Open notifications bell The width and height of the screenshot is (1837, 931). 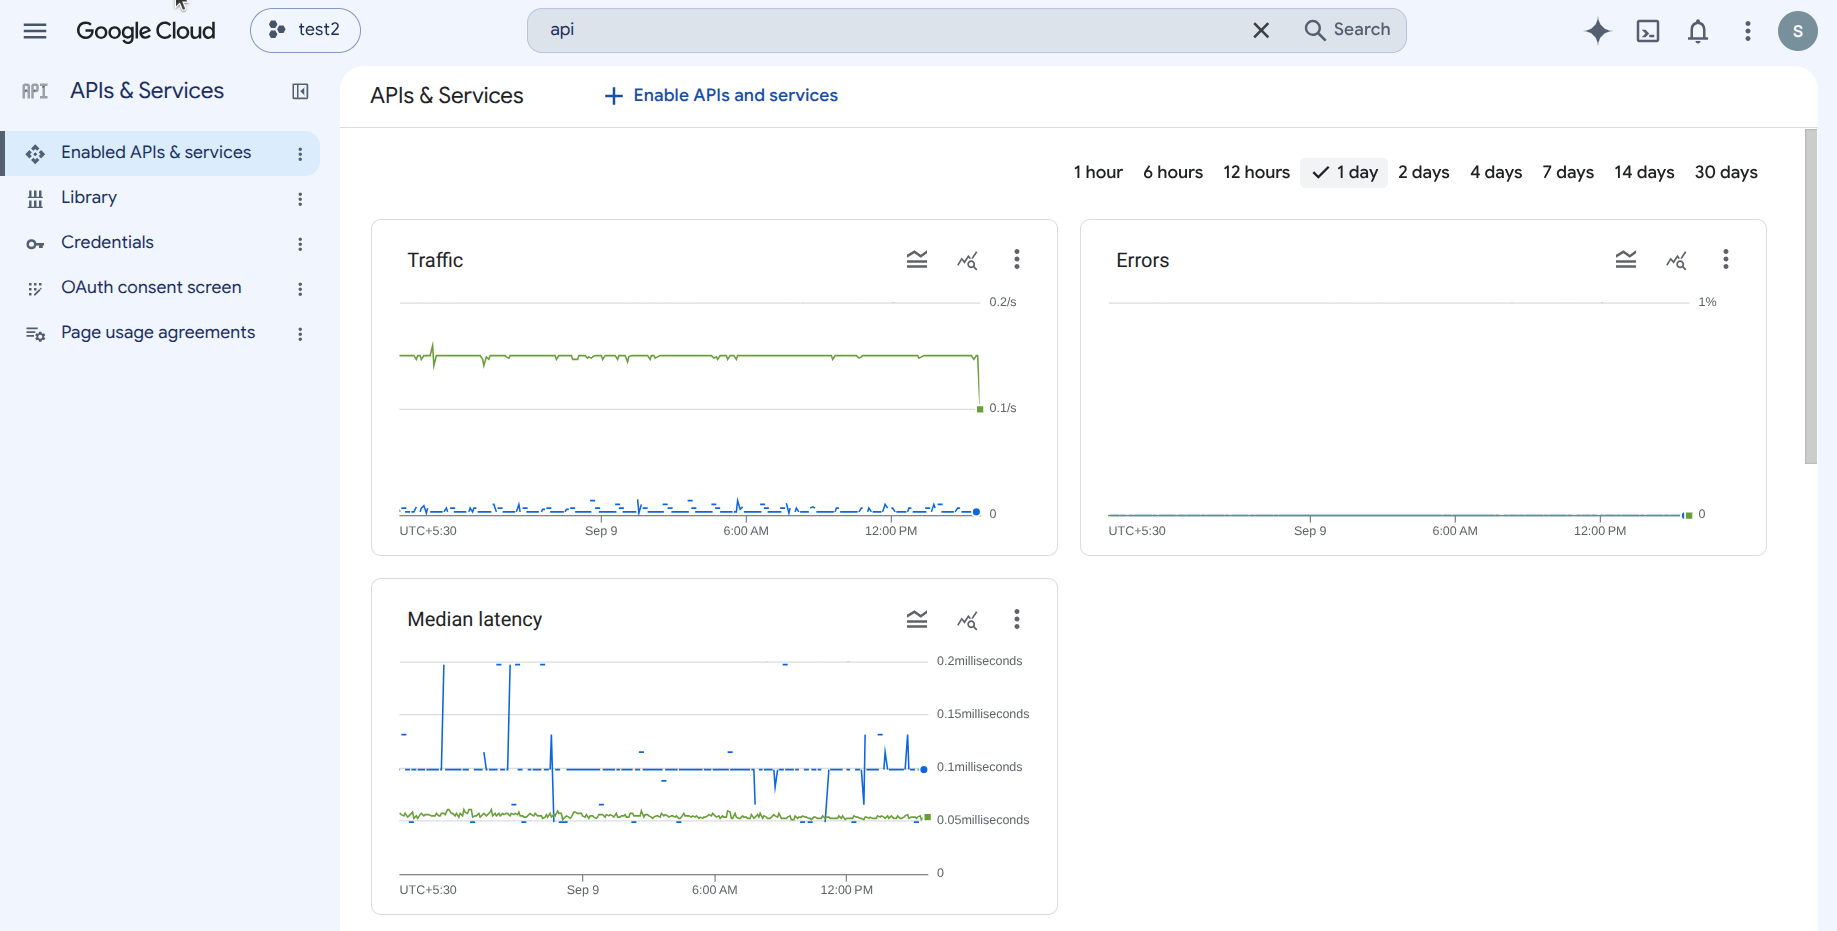click(x=1698, y=31)
